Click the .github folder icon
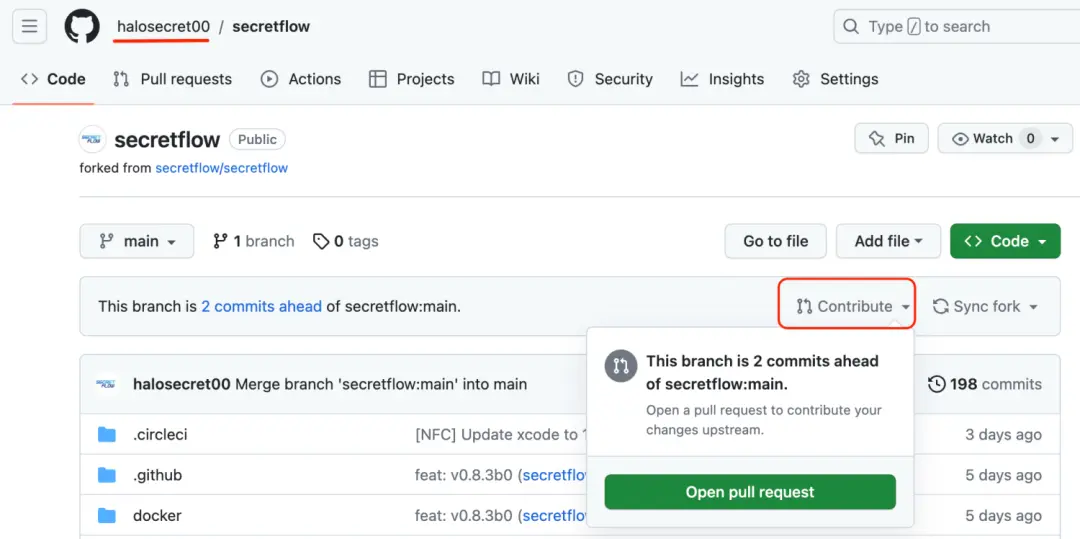 (x=107, y=475)
